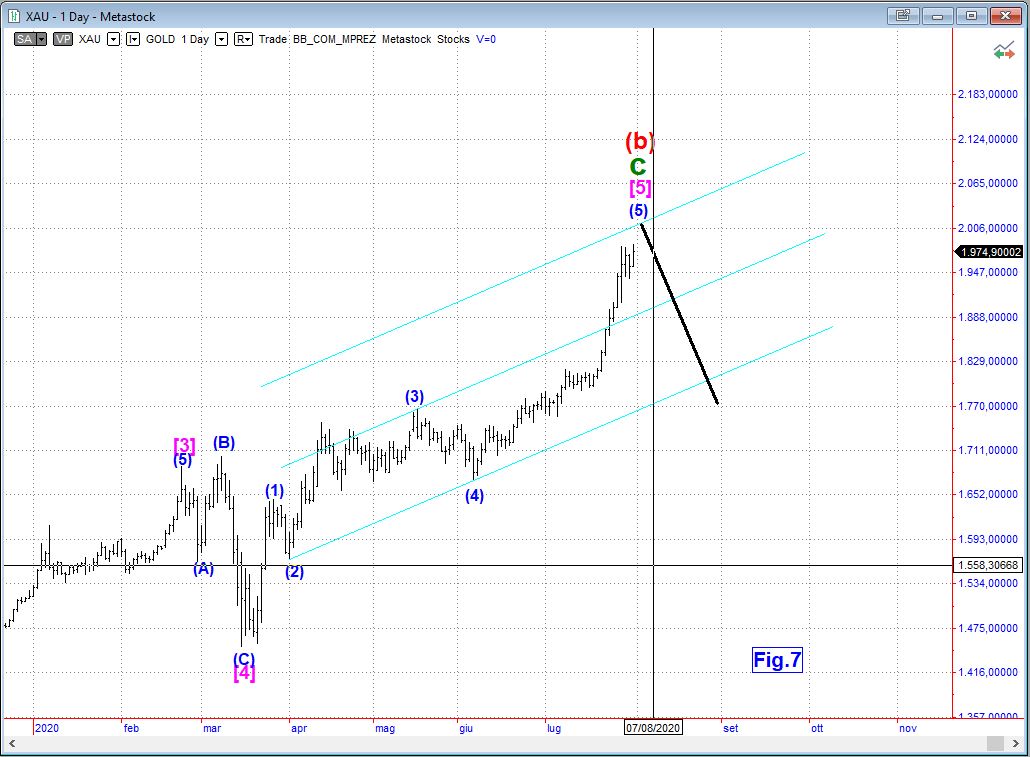The height and width of the screenshot is (757, 1030).
Task: Click the chart window icon in the title bar
Action: tap(14, 16)
